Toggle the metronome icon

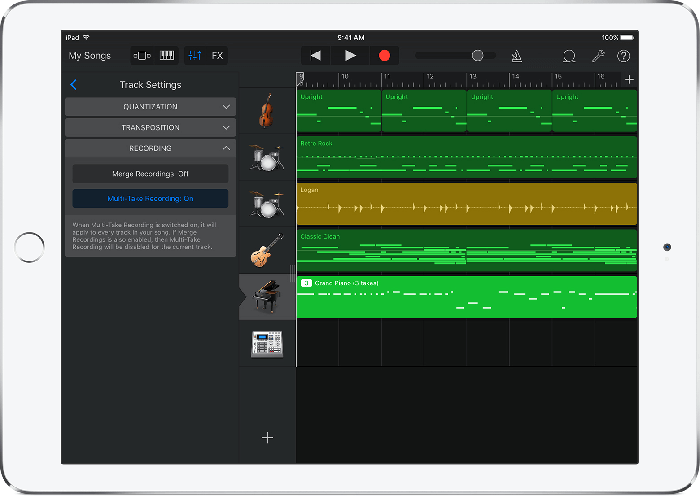coord(517,56)
